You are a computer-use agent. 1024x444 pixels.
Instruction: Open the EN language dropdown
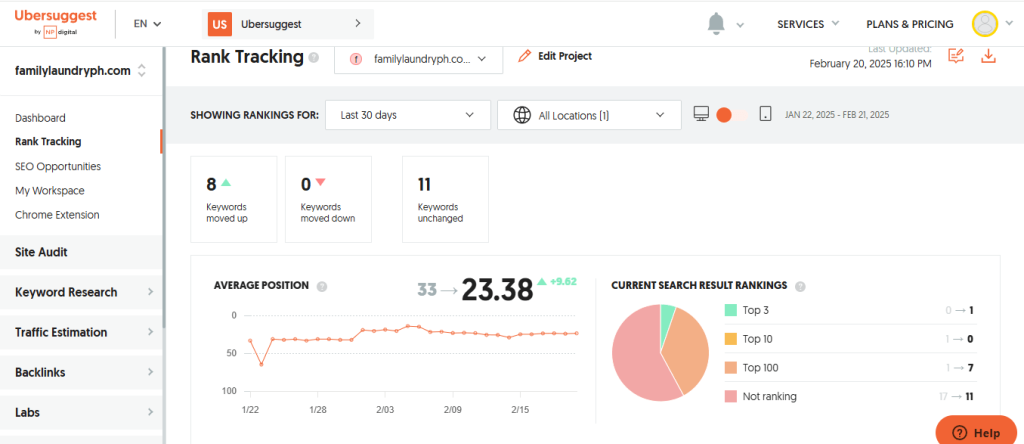147,23
